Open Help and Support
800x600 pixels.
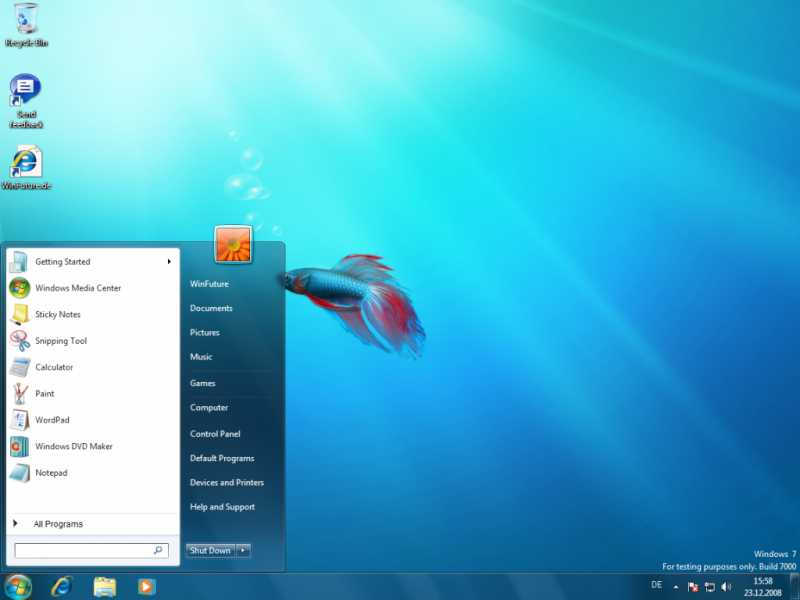click(222, 507)
